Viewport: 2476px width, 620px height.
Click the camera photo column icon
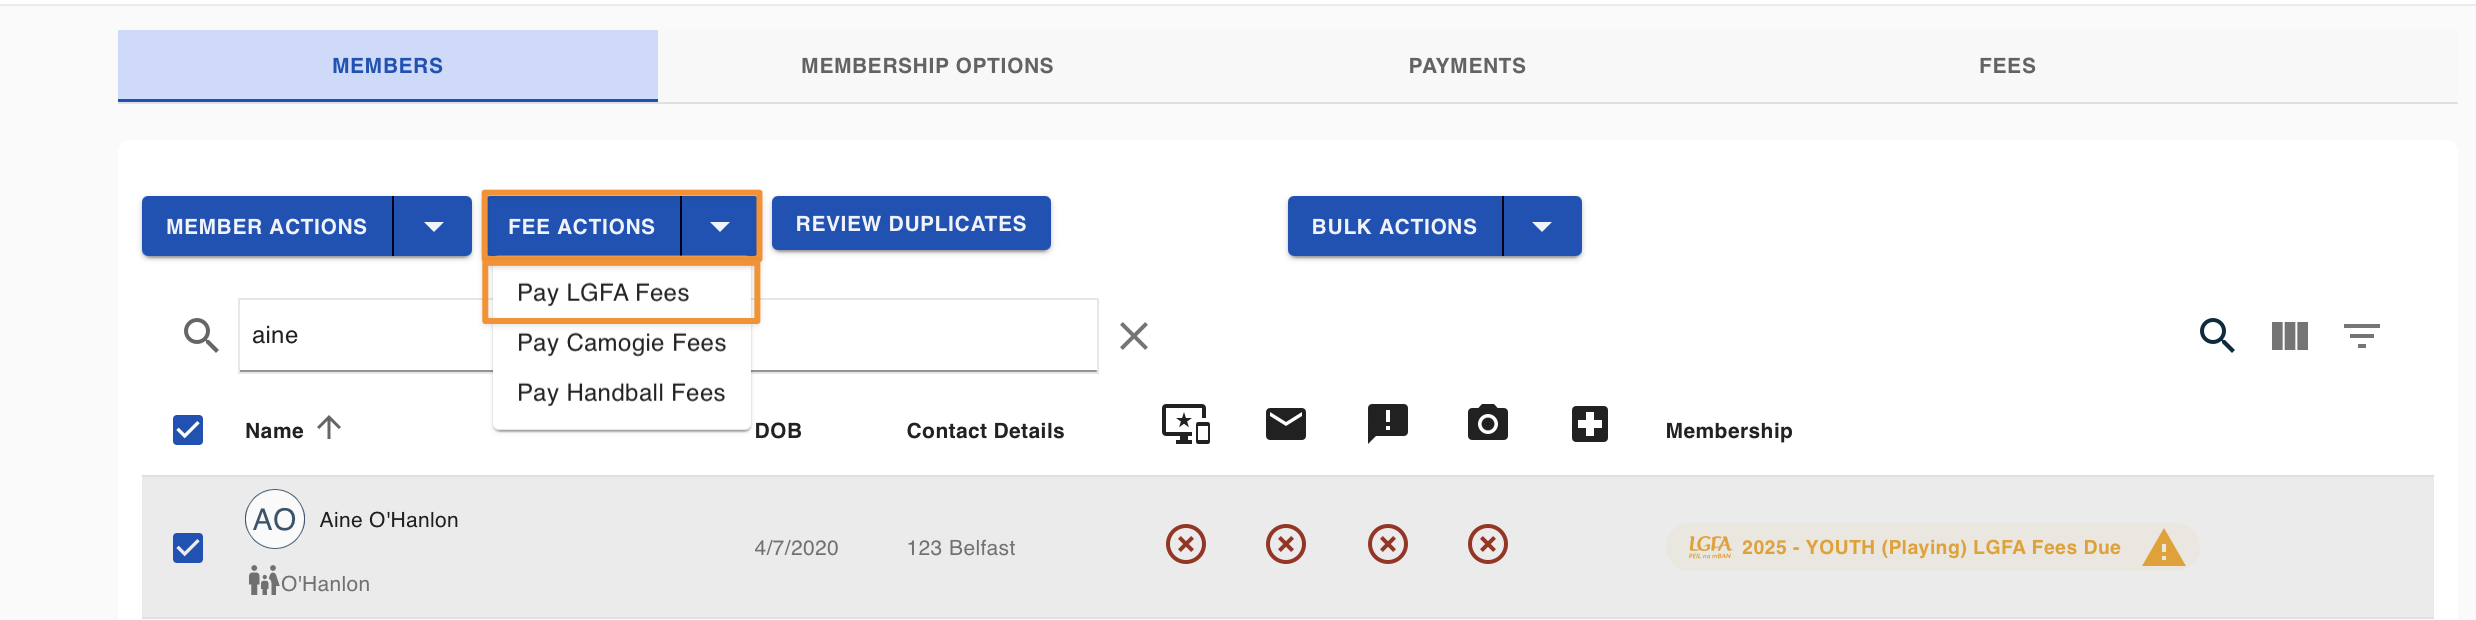pos(1488,424)
